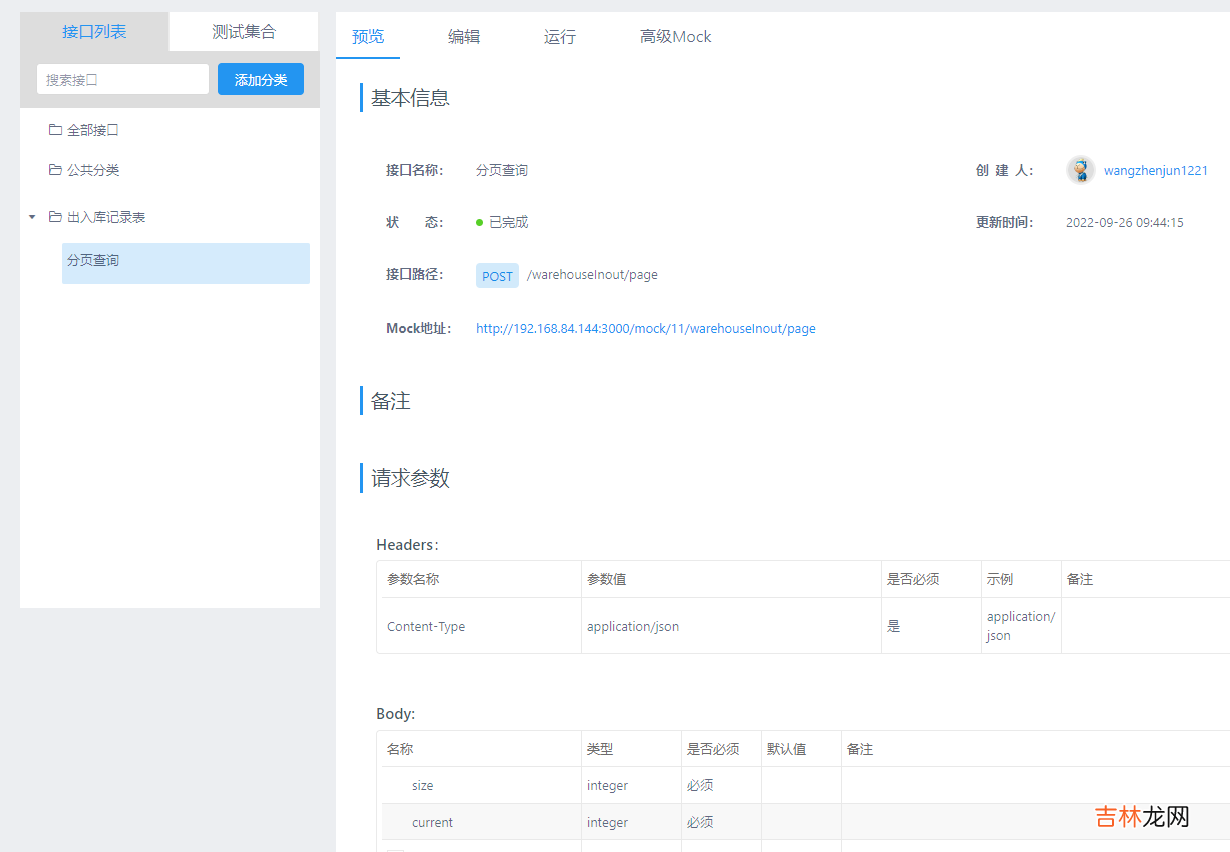Open the Mock address URL link

click(646, 328)
